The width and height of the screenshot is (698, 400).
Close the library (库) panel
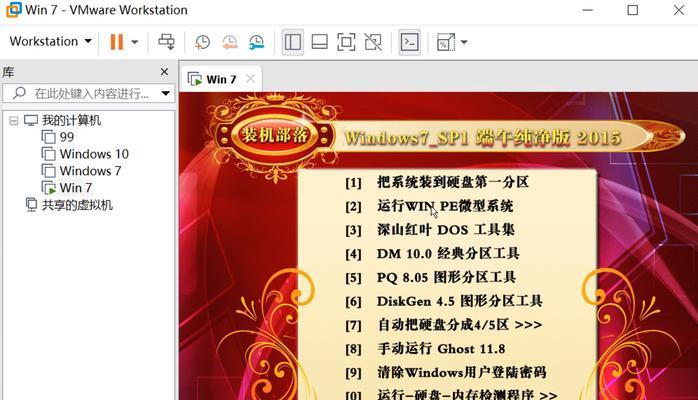pos(164,72)
